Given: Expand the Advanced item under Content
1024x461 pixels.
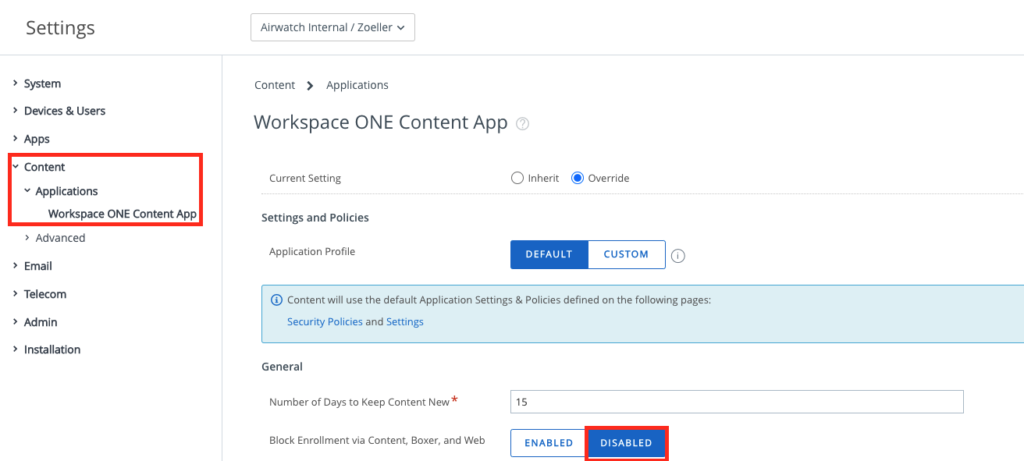Looking at the screenshot, I should pyautogui.click(x=60, y=238).
